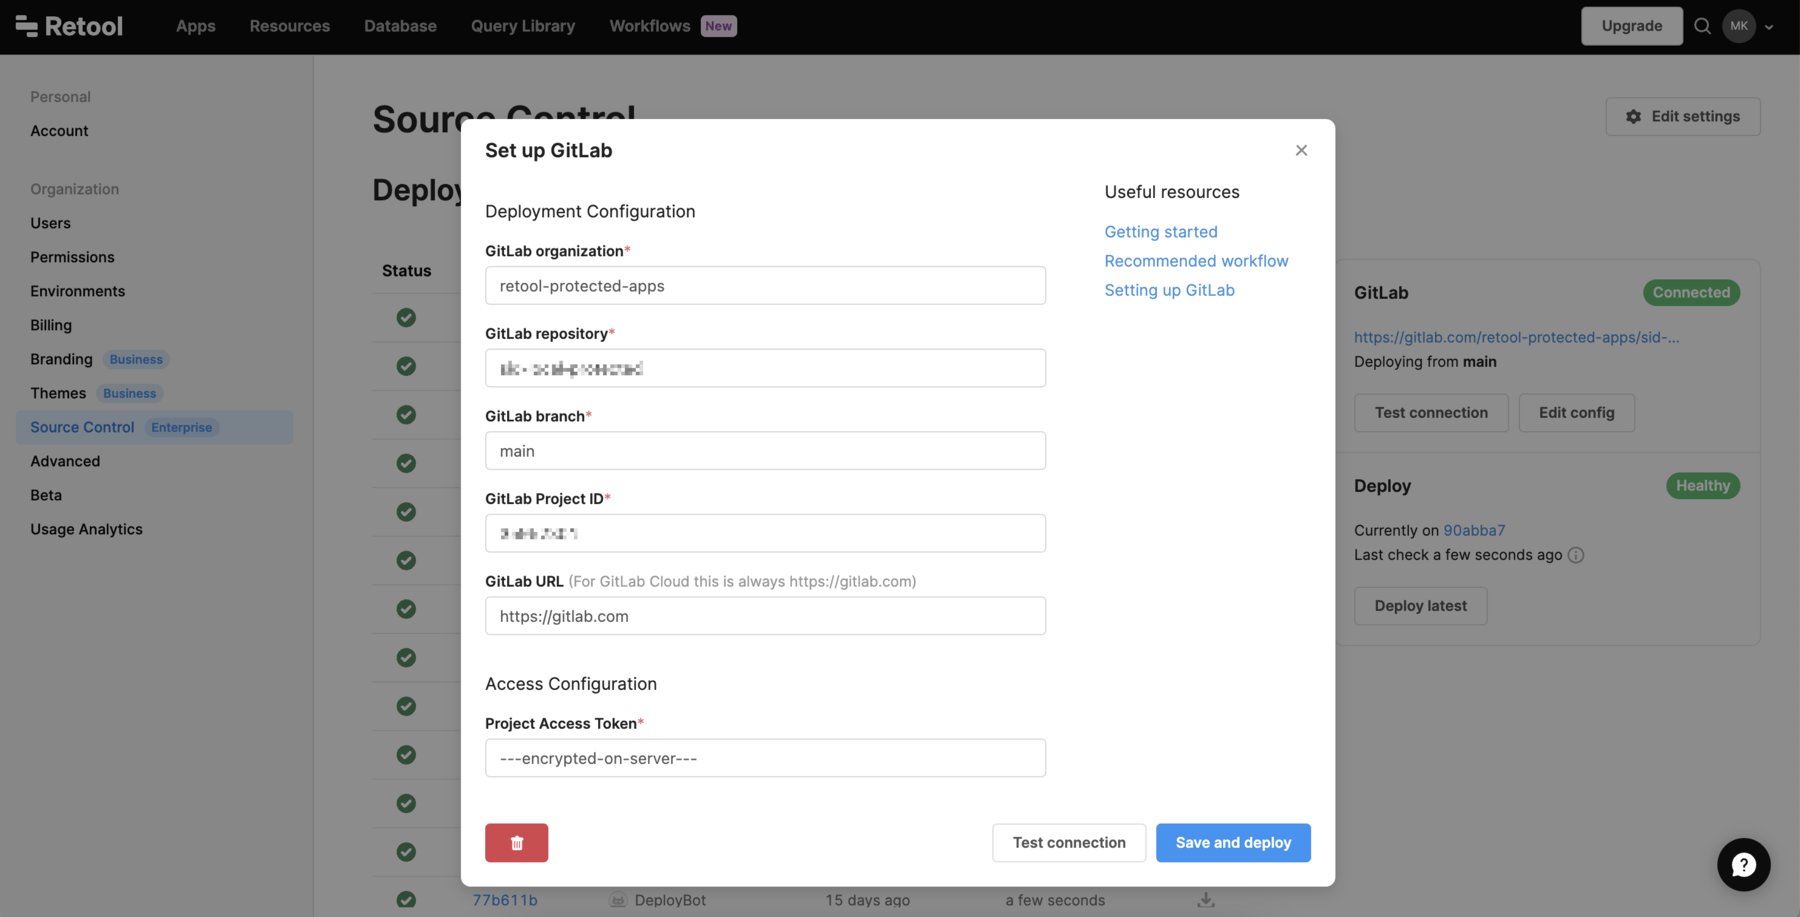The width and height of the screenshot is (1800, 917).
Task: Focus the GitLab branch field
Action: (x=765, y=451)
